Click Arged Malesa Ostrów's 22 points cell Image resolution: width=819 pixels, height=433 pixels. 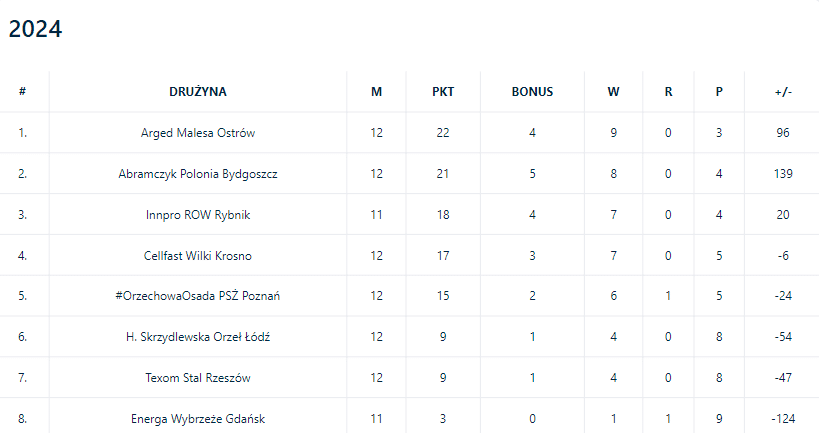[x=443, y=133]
